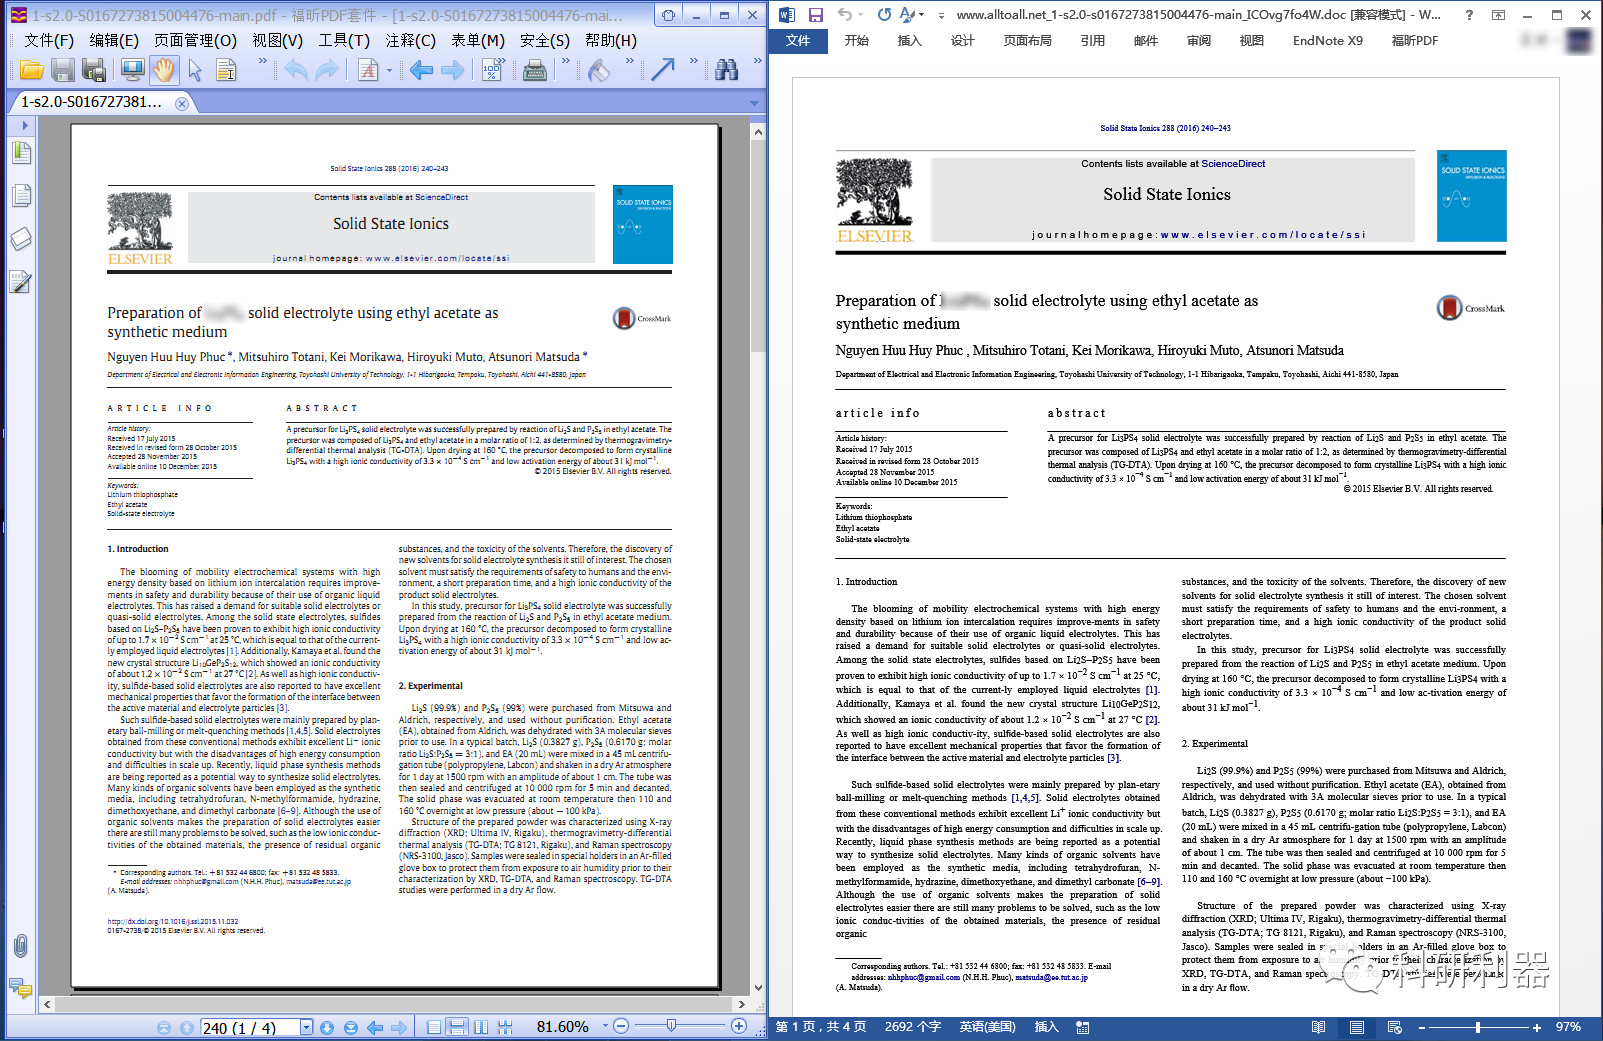Image resolution: width=1603 pixels, height=1041 pixels.
Task: Toggle Facing pages view in PDF status bar
Action: pos(481,1027)
